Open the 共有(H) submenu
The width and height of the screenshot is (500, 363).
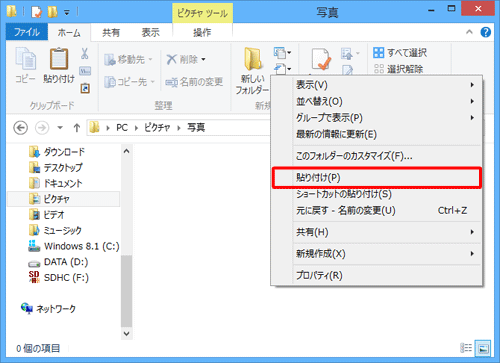[377, 232]
